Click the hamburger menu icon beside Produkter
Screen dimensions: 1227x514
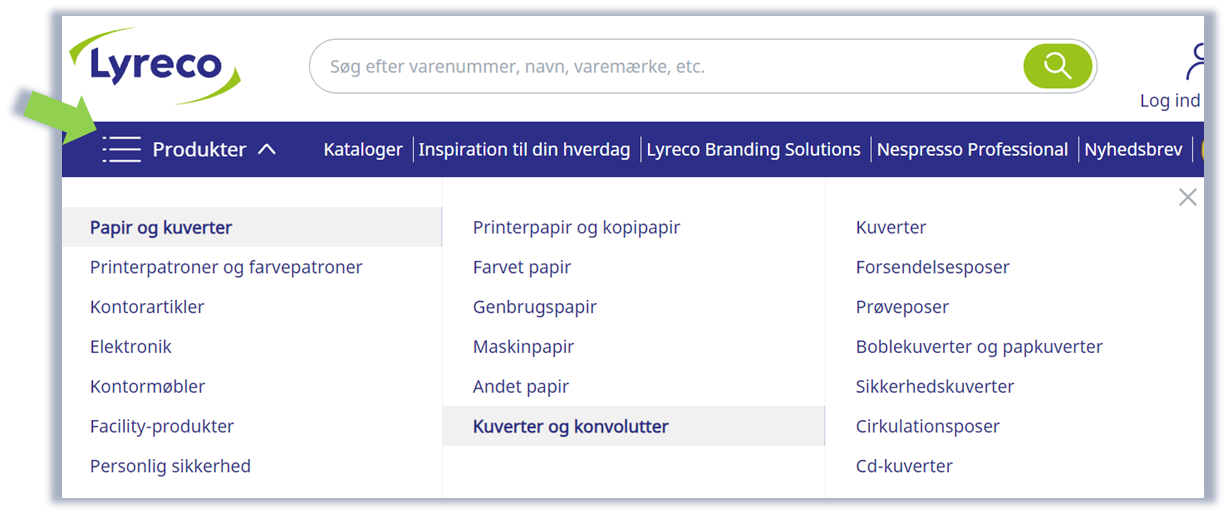pyautogui.click(x=121, y=149)
